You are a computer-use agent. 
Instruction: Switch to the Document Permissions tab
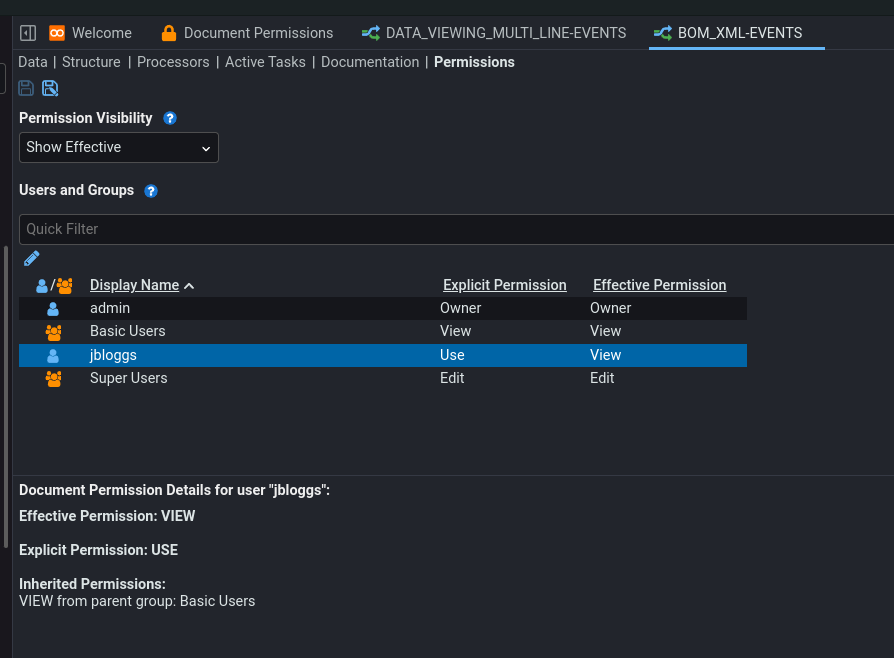[247, 33]
